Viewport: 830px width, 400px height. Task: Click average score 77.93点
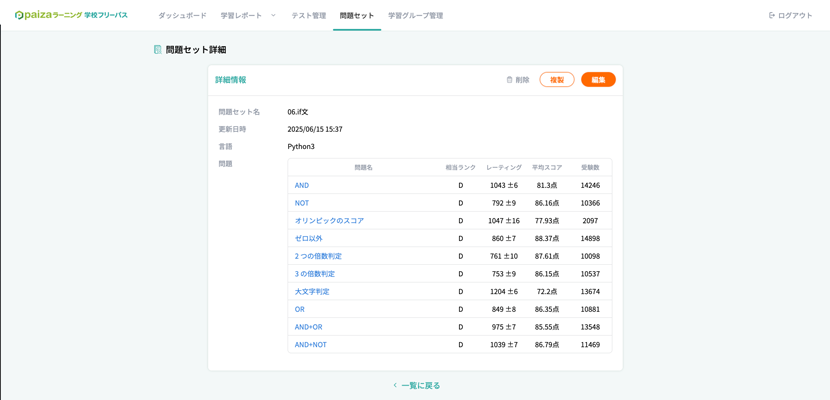pyautogui.click(x=547, y=221)
